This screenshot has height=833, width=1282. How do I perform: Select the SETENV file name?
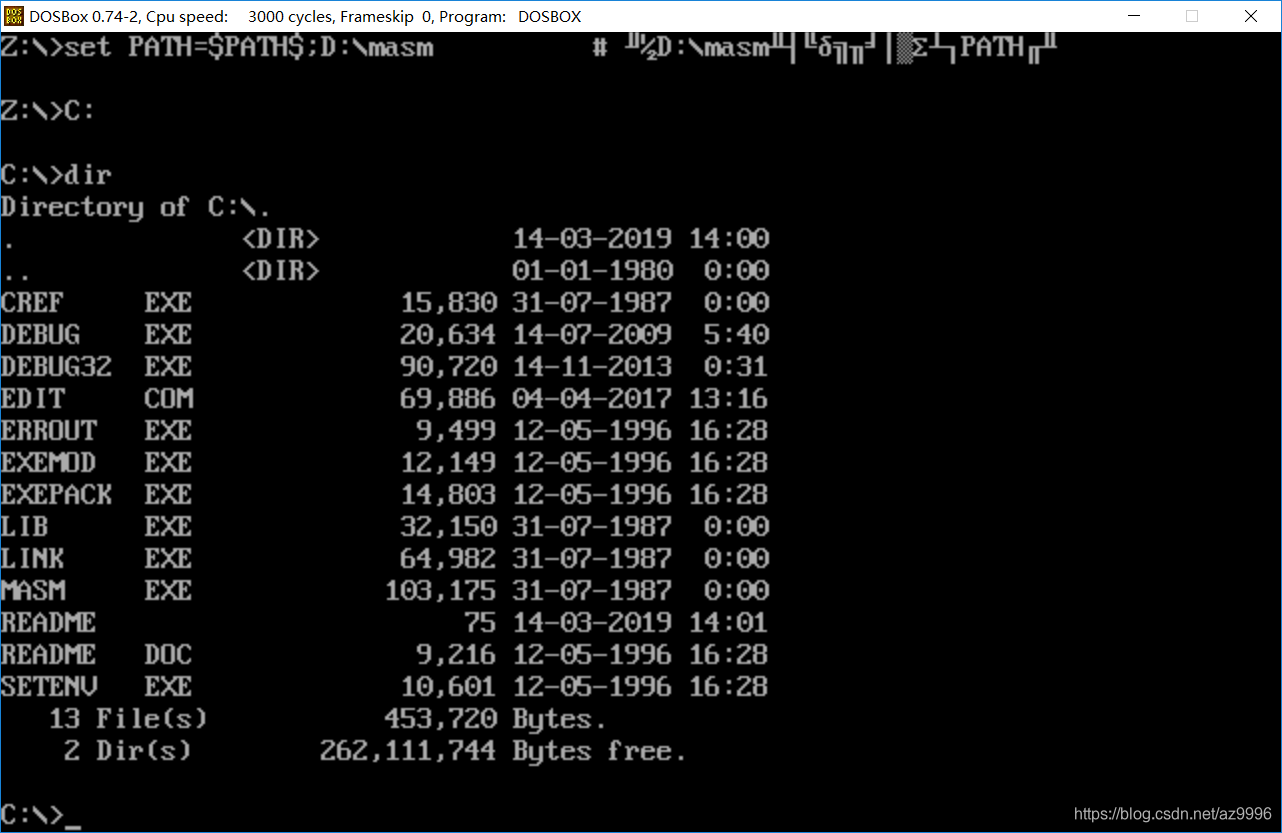click(48, 687)
